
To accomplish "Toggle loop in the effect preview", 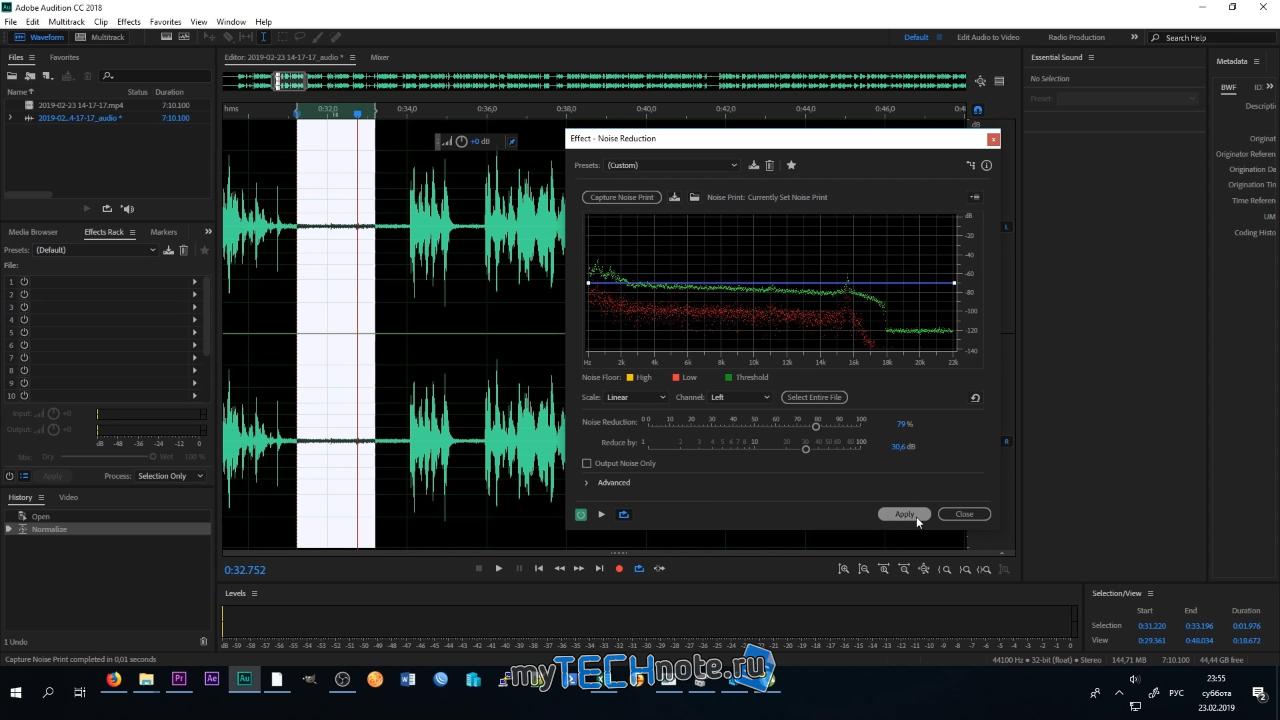I will click(624, 514).
